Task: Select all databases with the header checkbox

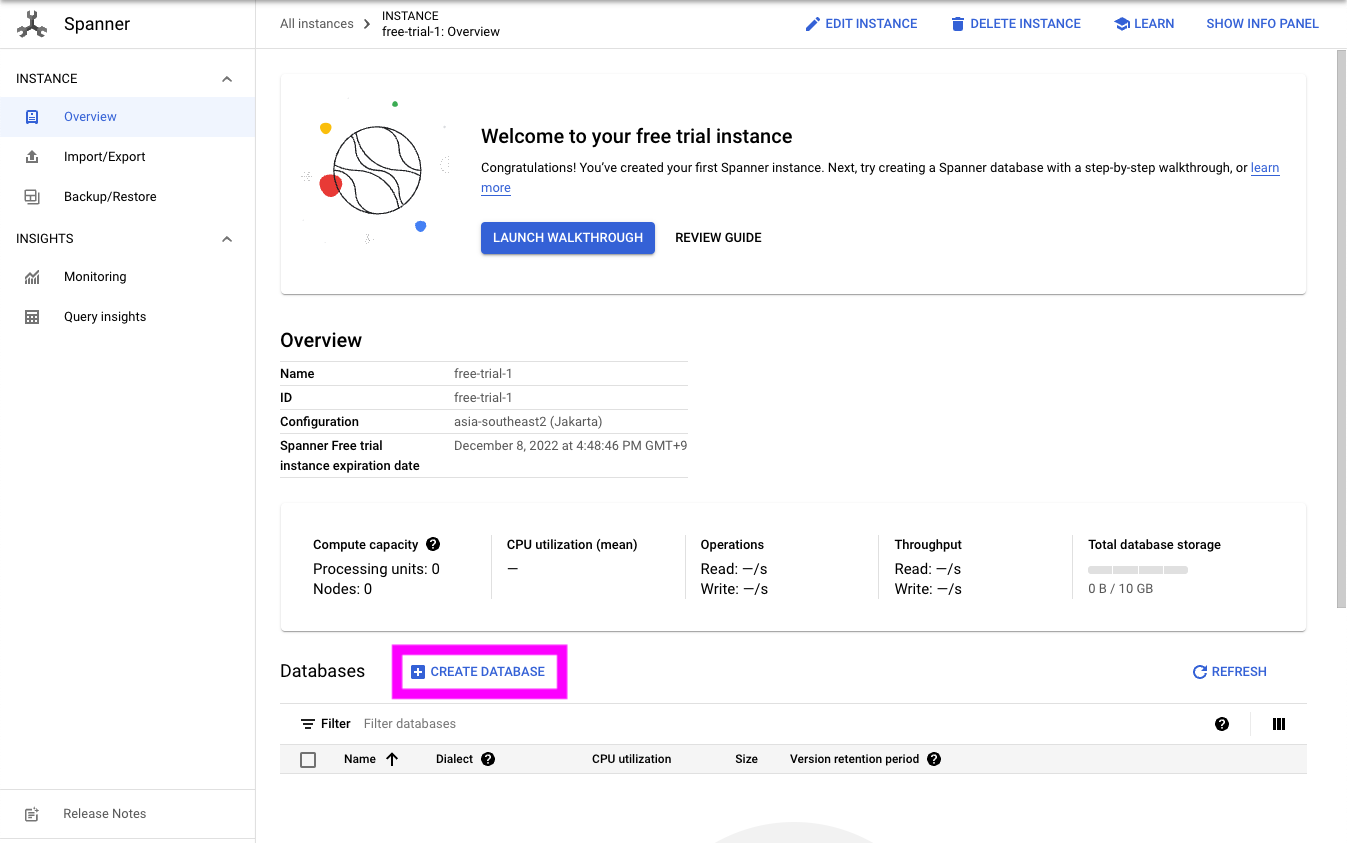Action: (307, 759)
